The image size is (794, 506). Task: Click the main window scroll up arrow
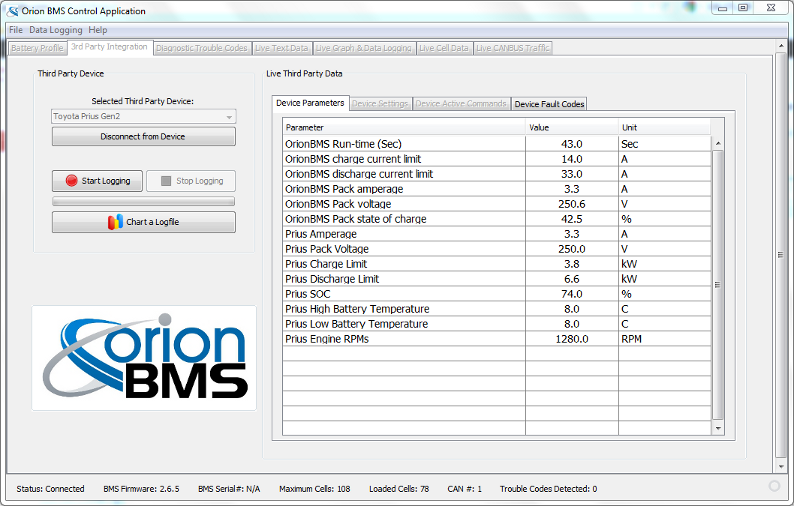780,46
